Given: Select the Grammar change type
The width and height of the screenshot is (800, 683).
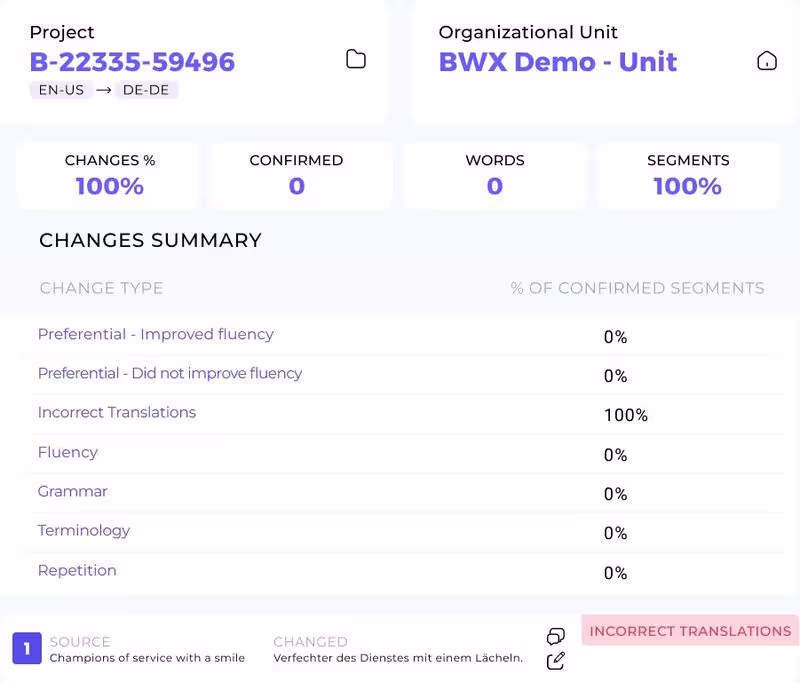Looking at the screenshot, I should pos(72,491).
